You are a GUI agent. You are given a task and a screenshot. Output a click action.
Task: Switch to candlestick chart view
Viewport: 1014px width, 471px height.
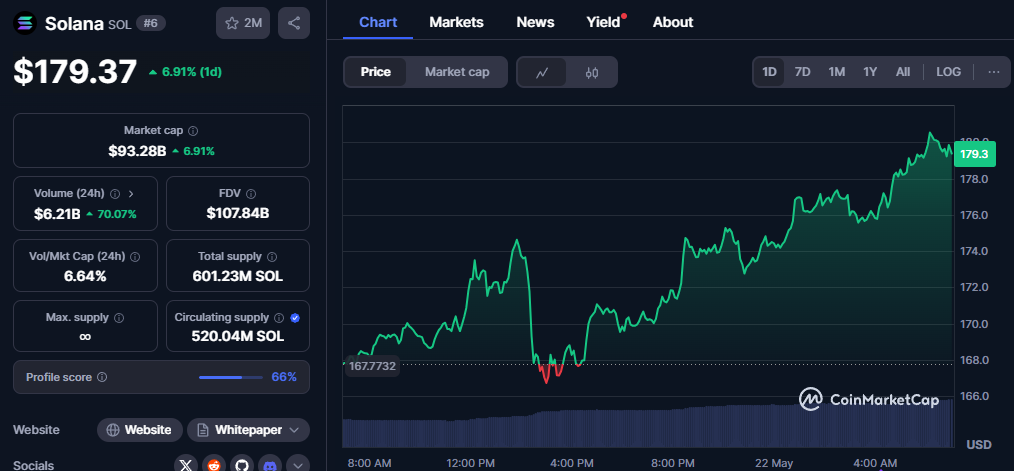[592, 72]
